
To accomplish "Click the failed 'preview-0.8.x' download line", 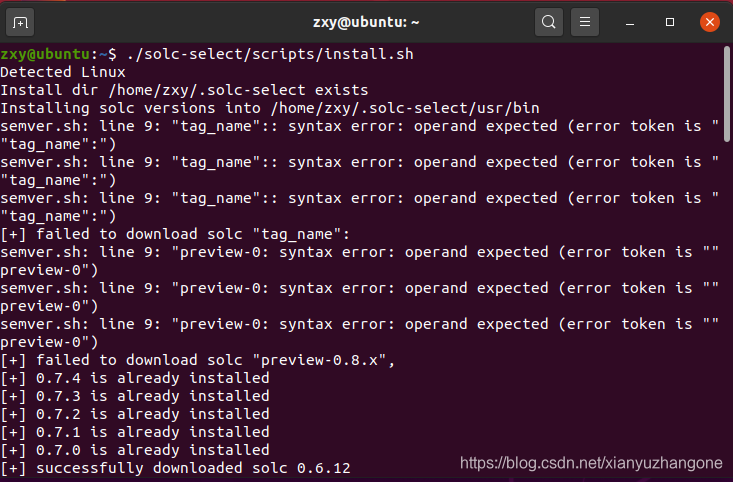I will (197, 360).
